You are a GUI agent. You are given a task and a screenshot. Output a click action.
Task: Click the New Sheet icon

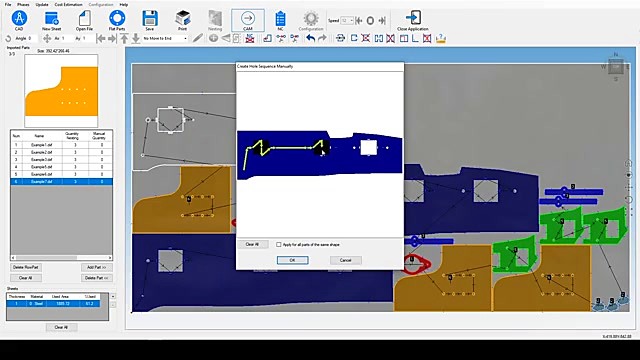coord(51,19)
